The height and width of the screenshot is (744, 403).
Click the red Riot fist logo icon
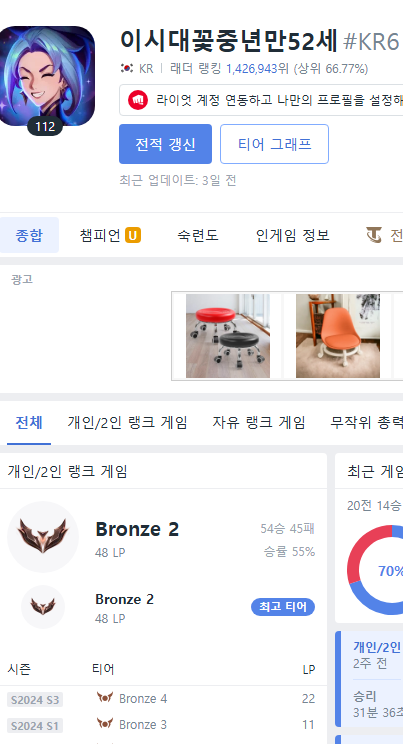click(x=138, y=100)
